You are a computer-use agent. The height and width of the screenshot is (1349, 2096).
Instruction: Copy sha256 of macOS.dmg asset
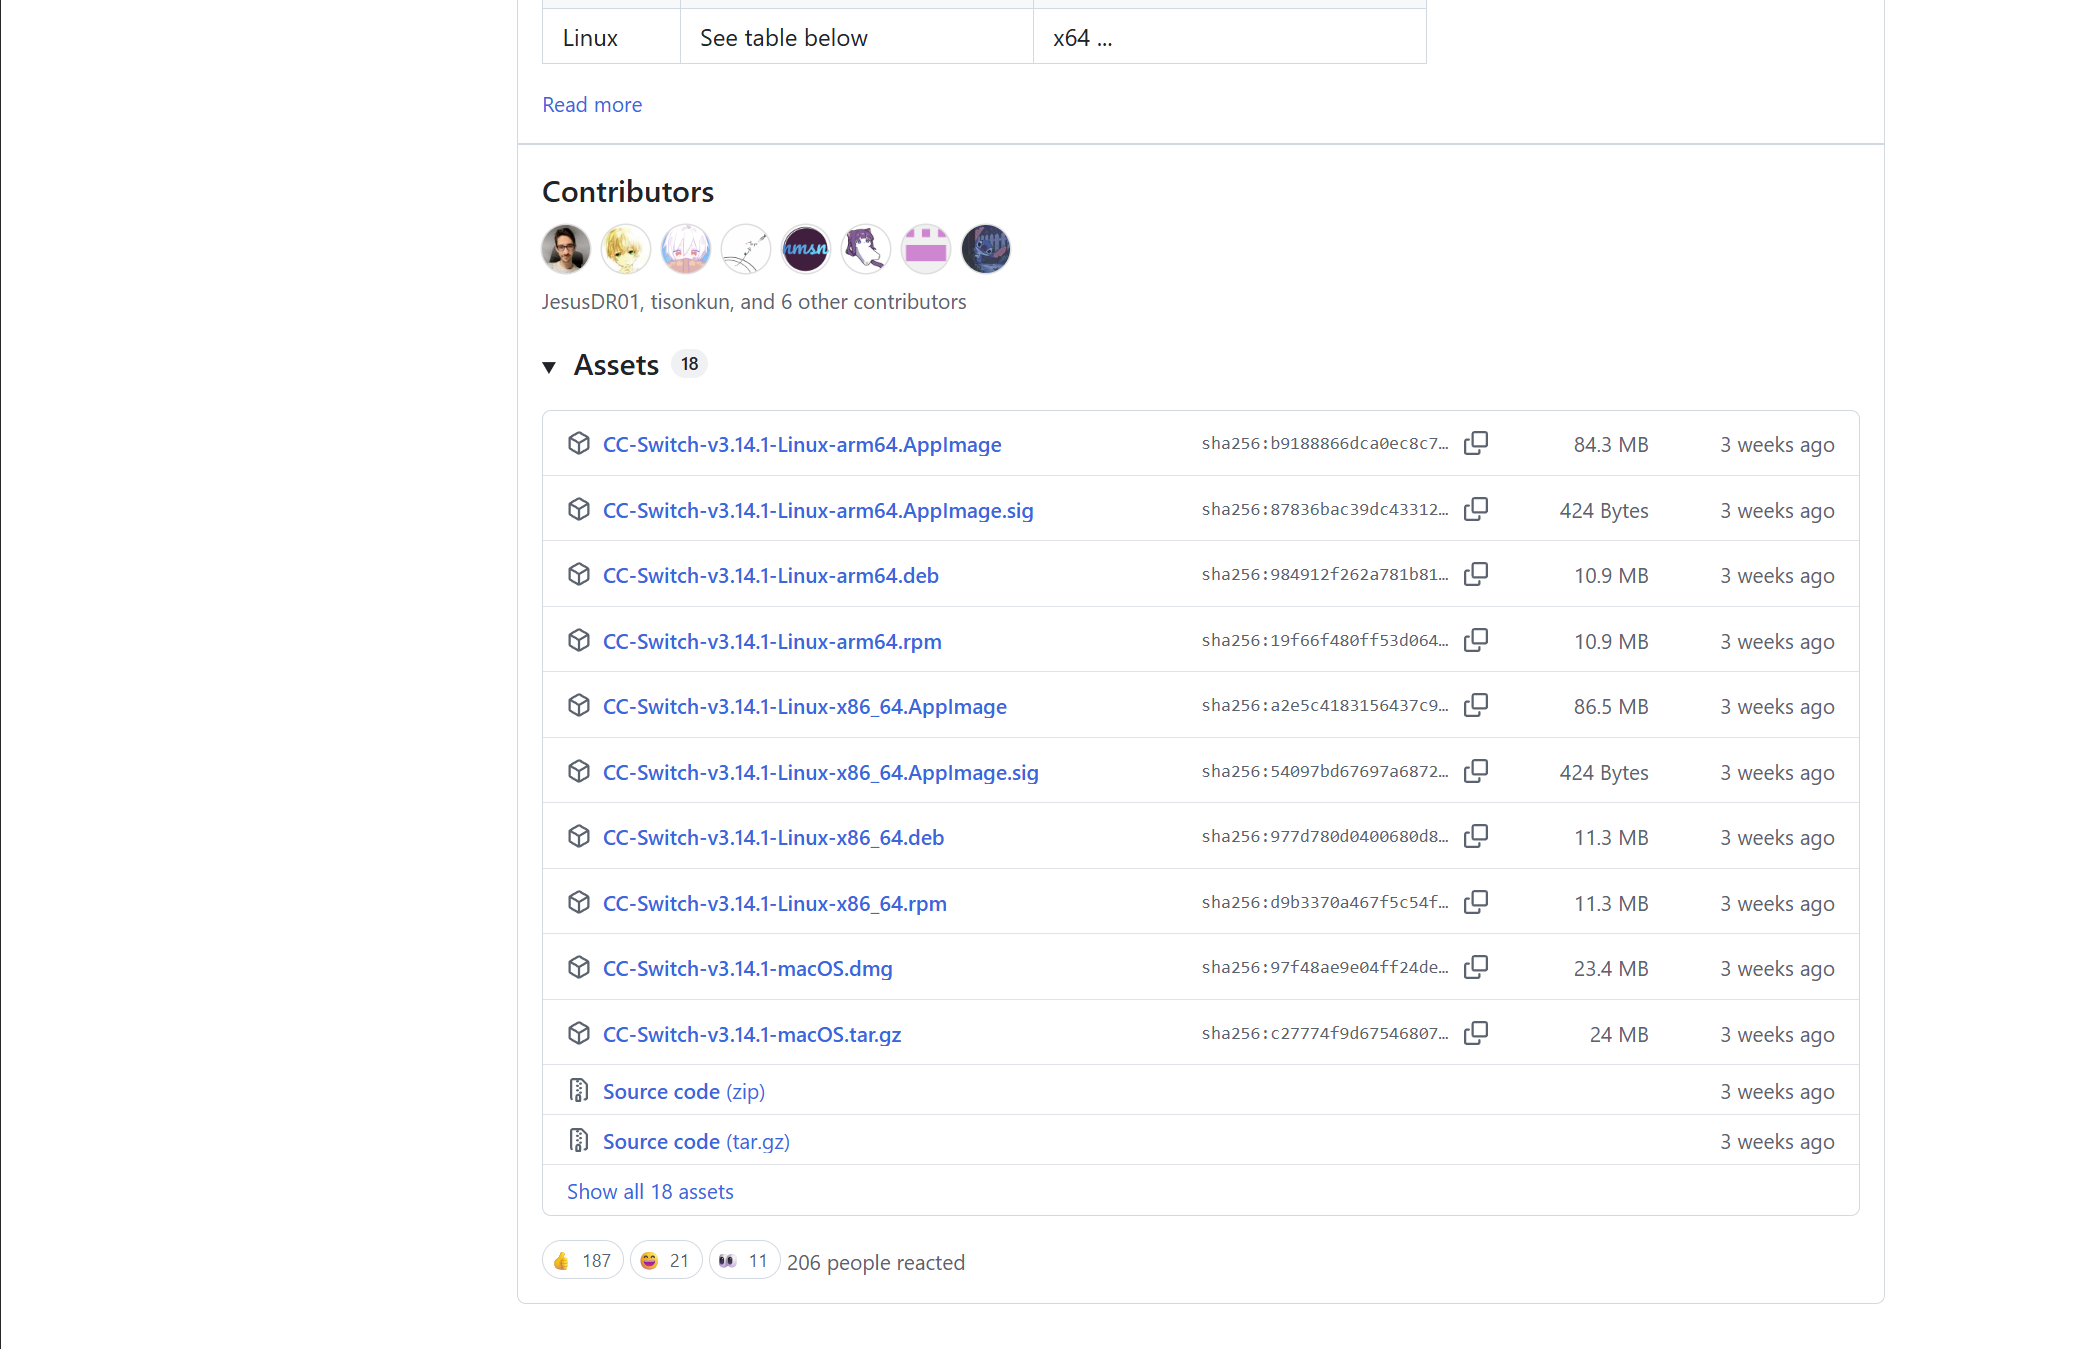click(x=1476, y=967)
